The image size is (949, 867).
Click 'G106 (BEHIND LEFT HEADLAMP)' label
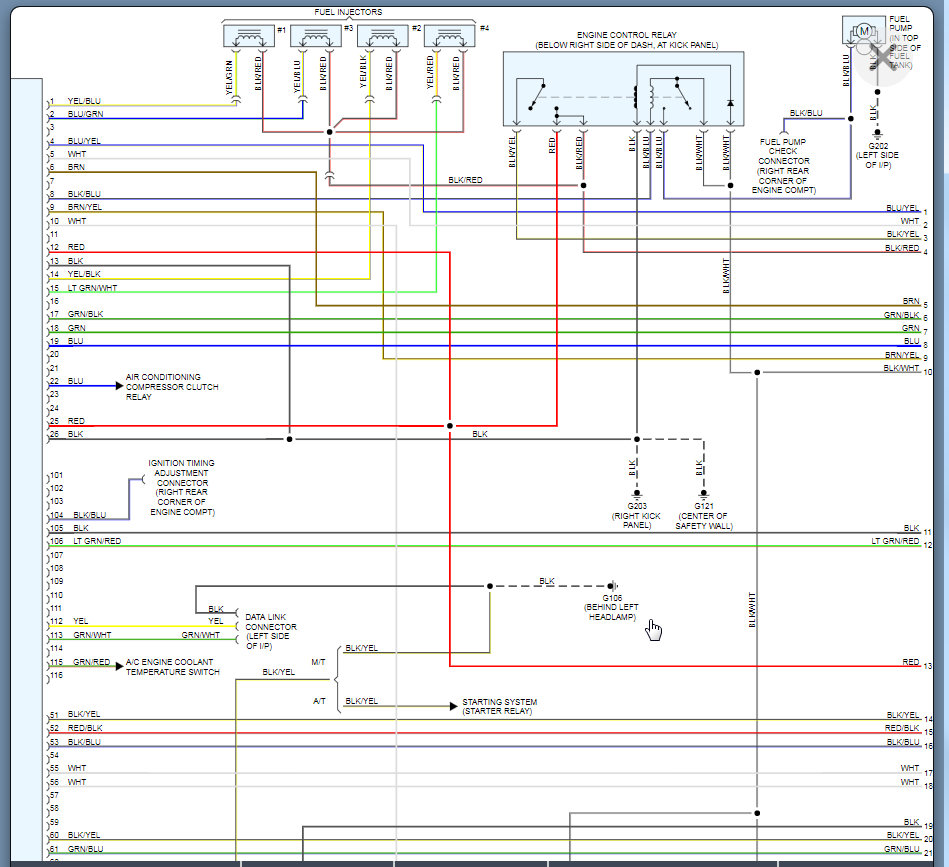(x=611, y=607)
